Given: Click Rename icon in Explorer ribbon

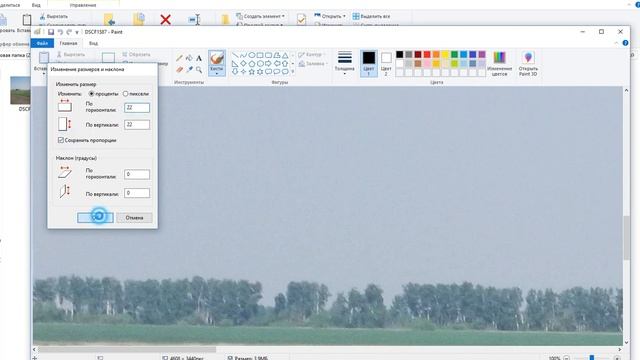Looking at the screenshot, I should 195,19.
